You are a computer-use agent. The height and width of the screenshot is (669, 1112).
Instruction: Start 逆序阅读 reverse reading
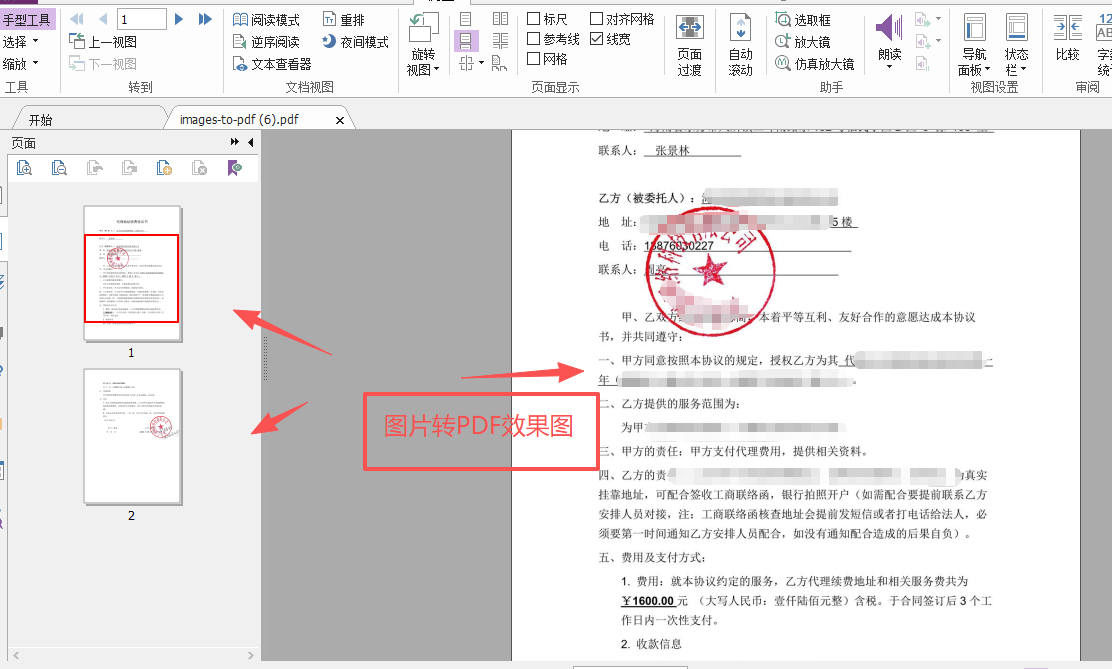click(x=267, y=42)
